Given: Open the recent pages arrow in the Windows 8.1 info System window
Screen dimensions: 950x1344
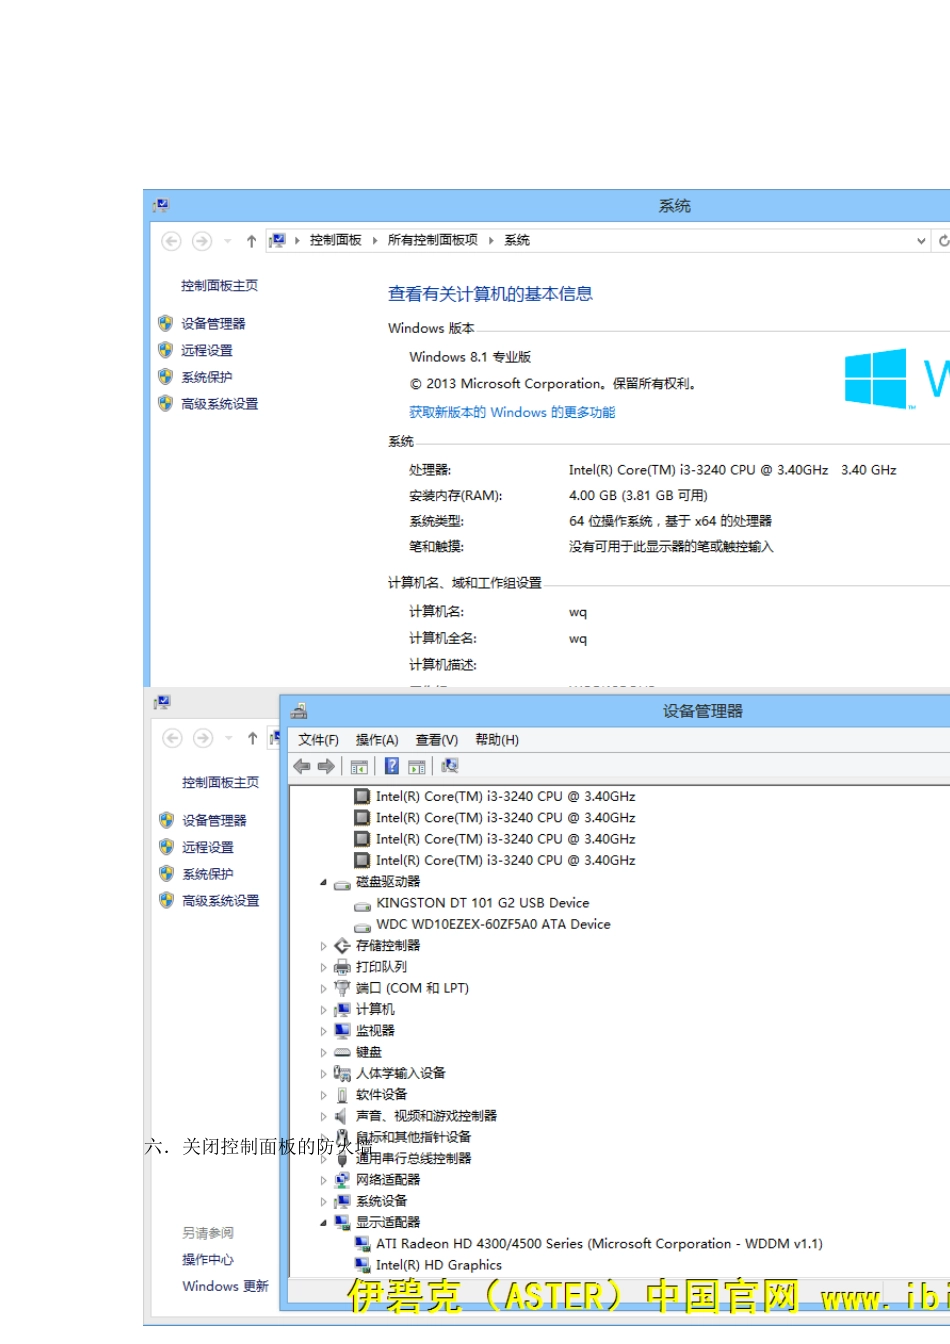Looking at the screenshot, I should pyautogui.click(x=227, y=241).
